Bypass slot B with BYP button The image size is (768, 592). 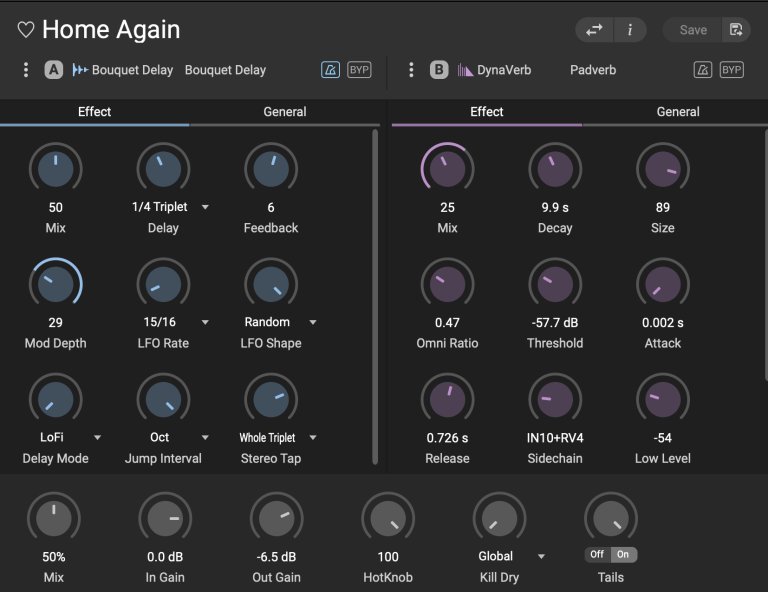pos(731,70)
